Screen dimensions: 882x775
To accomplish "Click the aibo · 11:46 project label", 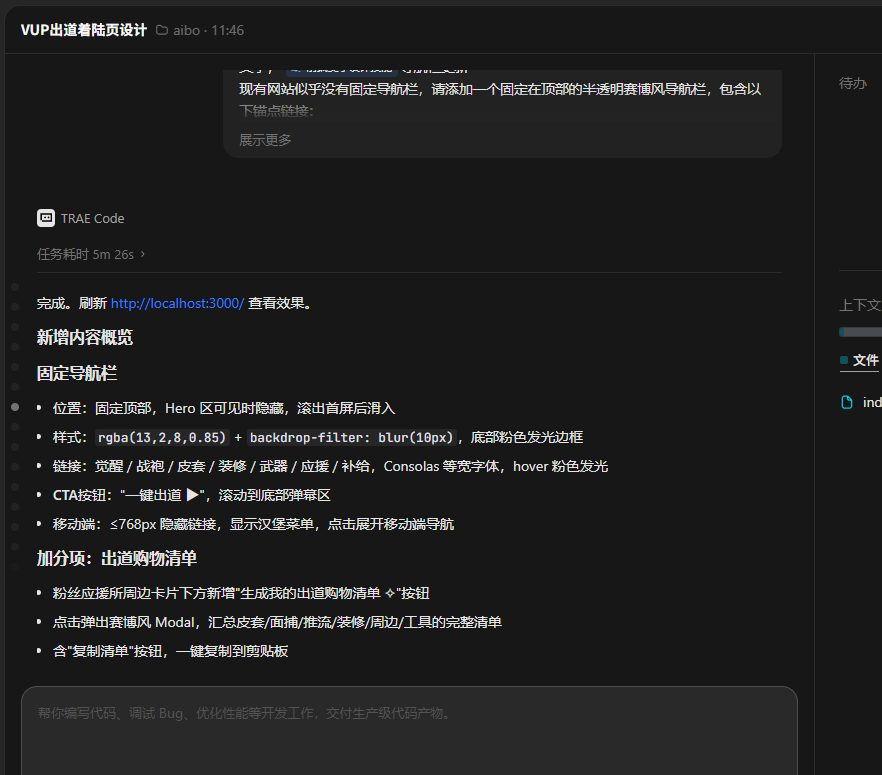I will 209,30.
